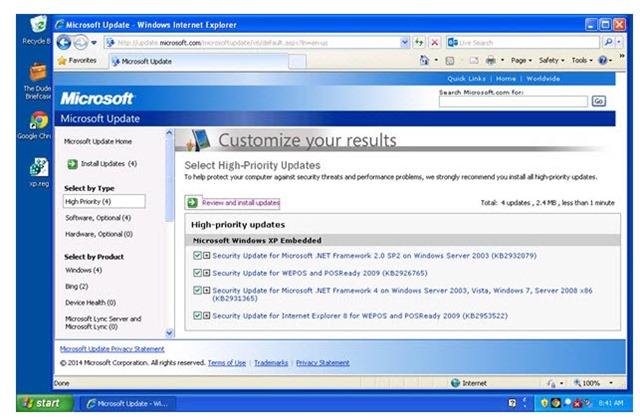
Task: Refresh the page using the green arrows icon
Action: pyautogui.click(x=419, y=42)
